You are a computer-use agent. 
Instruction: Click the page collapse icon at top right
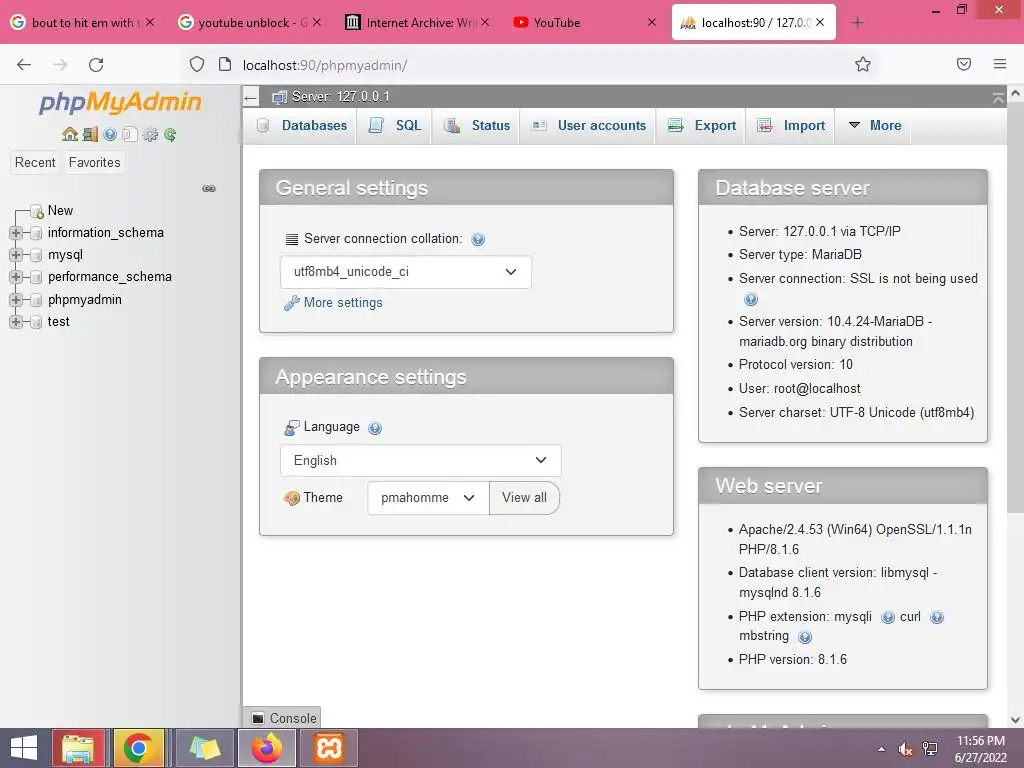click(998, 98)
